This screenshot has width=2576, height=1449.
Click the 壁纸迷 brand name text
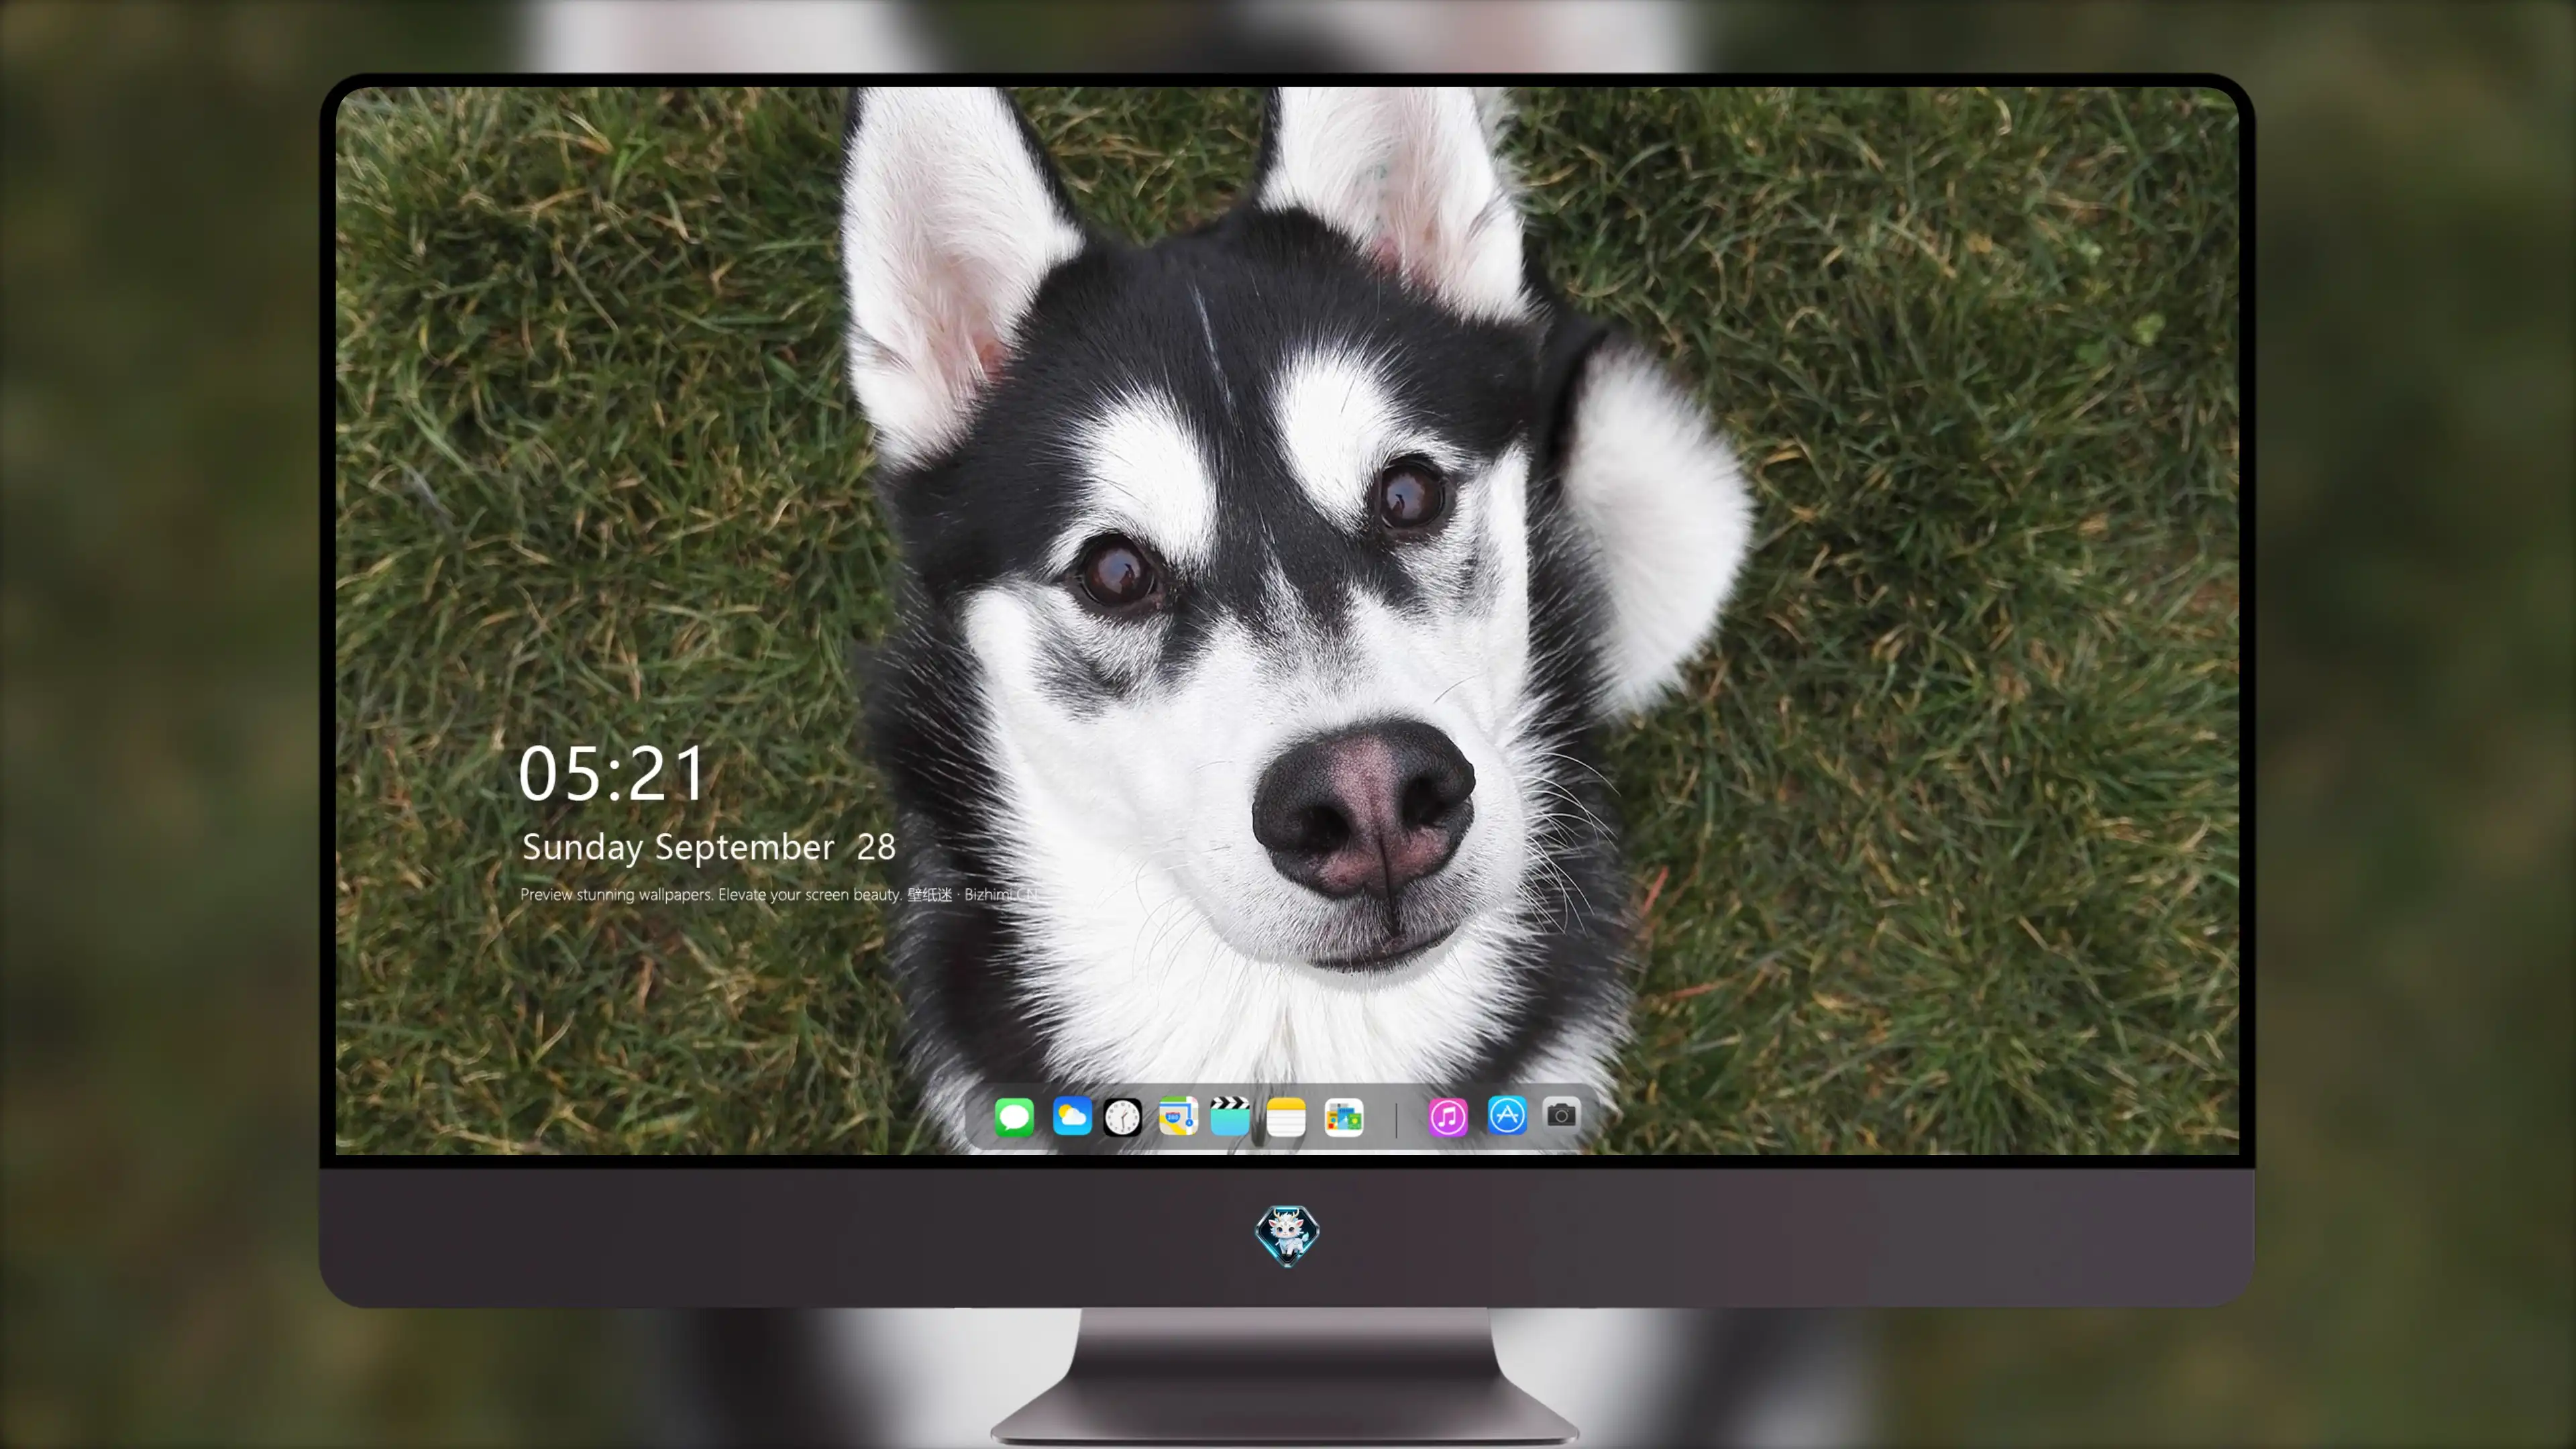930,894
